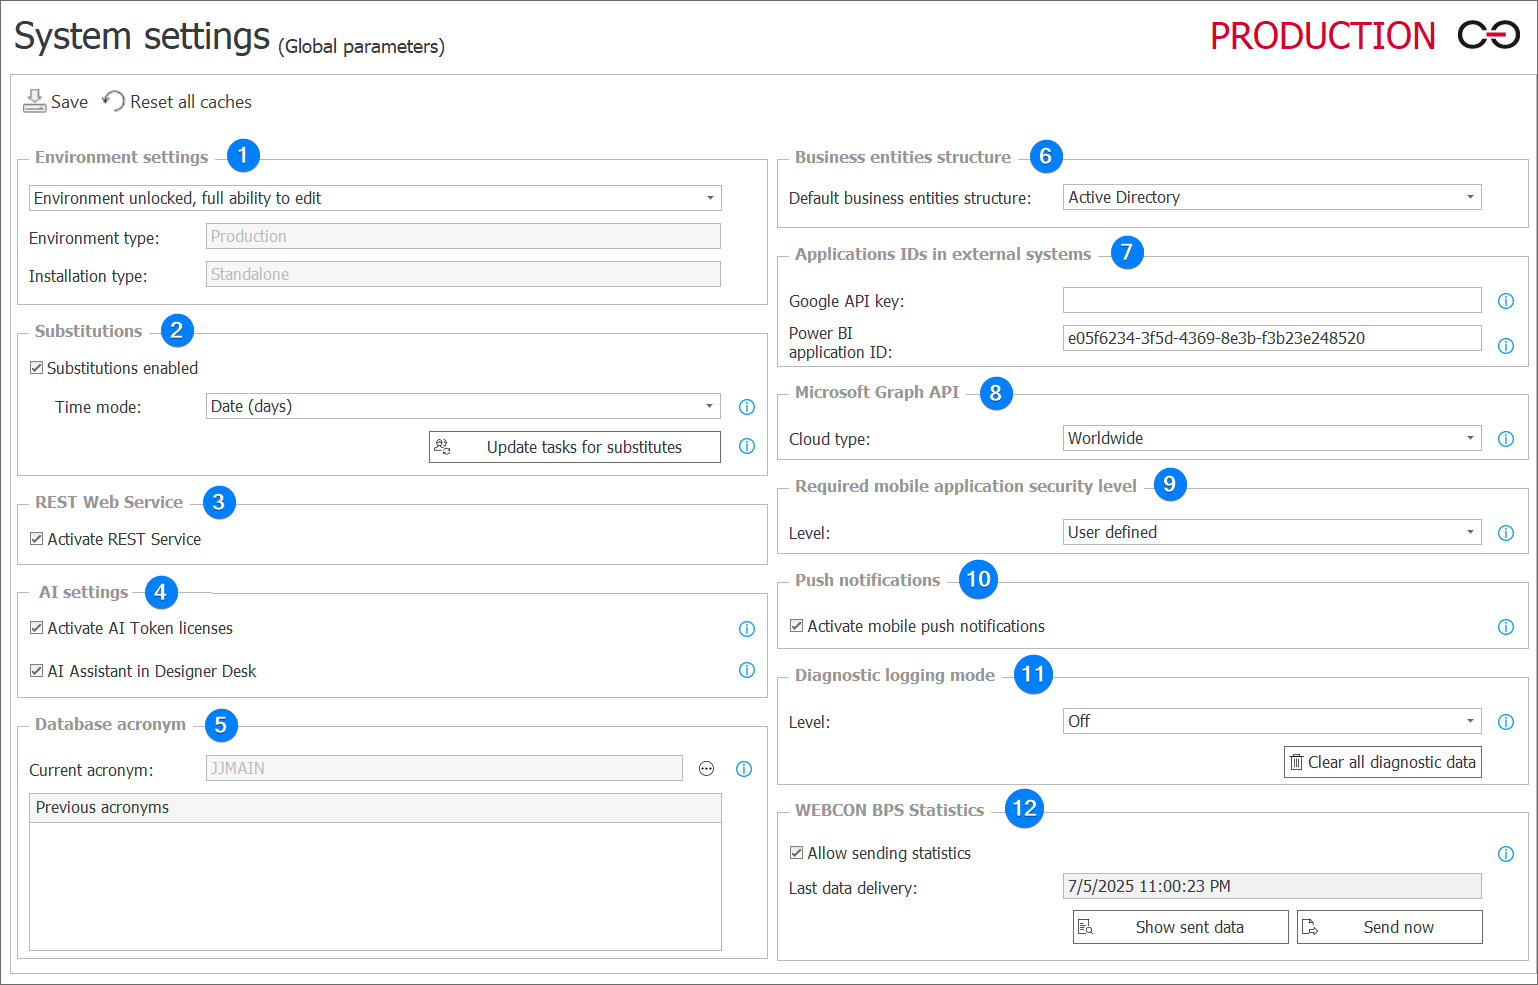Click info icon beside Current acronym field
Image resolution: width=1538 pixels, height=985 pixels.
point(743,769)
